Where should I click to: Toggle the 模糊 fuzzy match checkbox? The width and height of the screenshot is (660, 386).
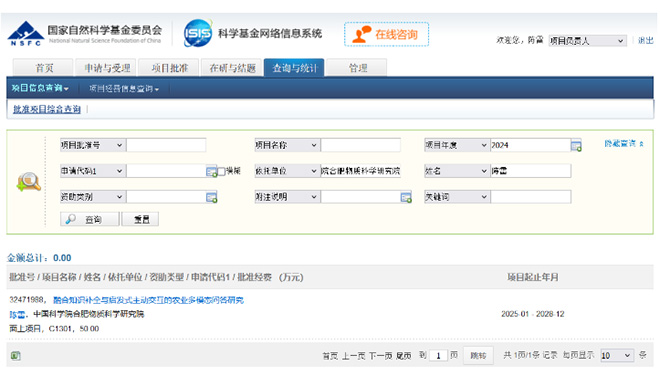pos(222,171)
